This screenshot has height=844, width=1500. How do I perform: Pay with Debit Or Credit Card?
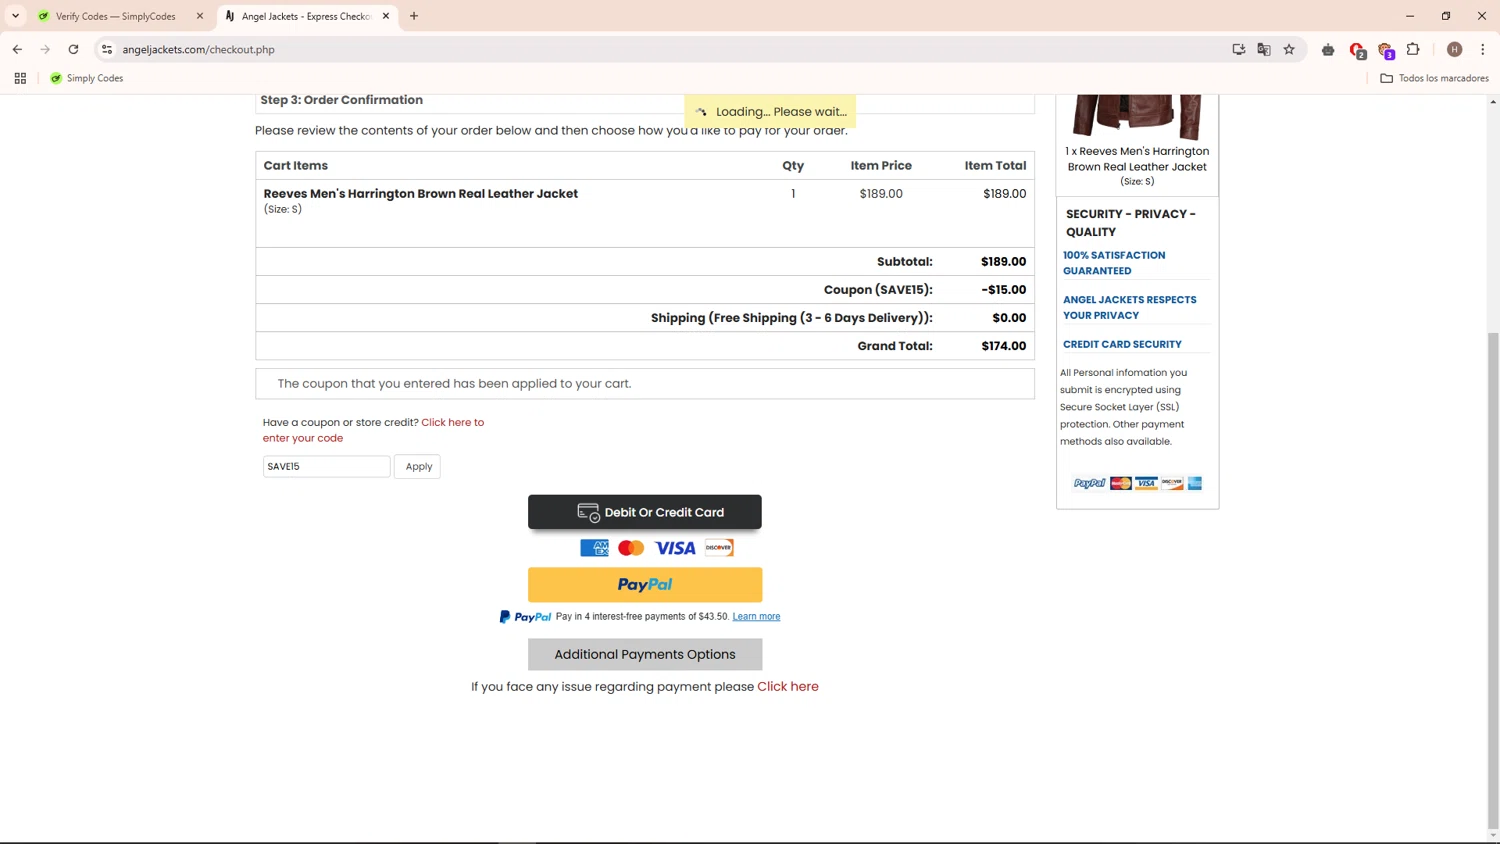[x=645, y=512]
